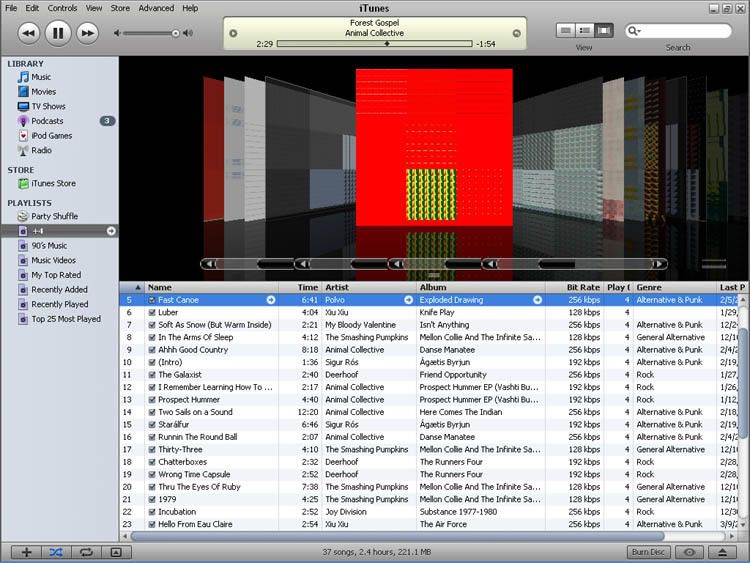This screenshot has width=750, height=563.
Task: Open the Edit menu
Action: coord(32,8)
